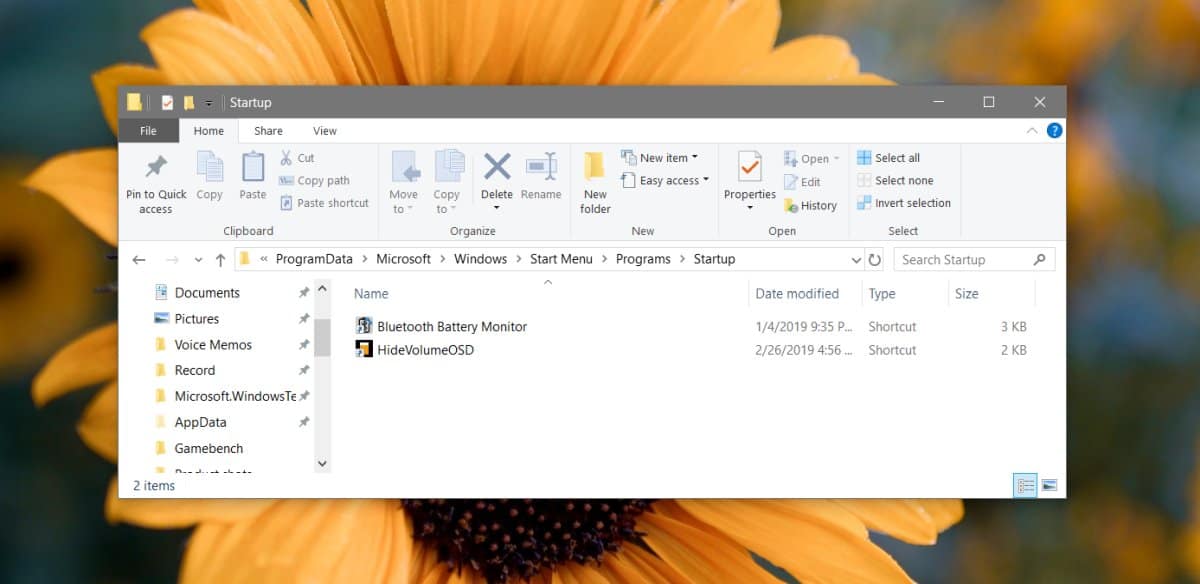This screenshot has height=584, width=1200.
Task: Click the New folder icon
Action: click(595, 166)
